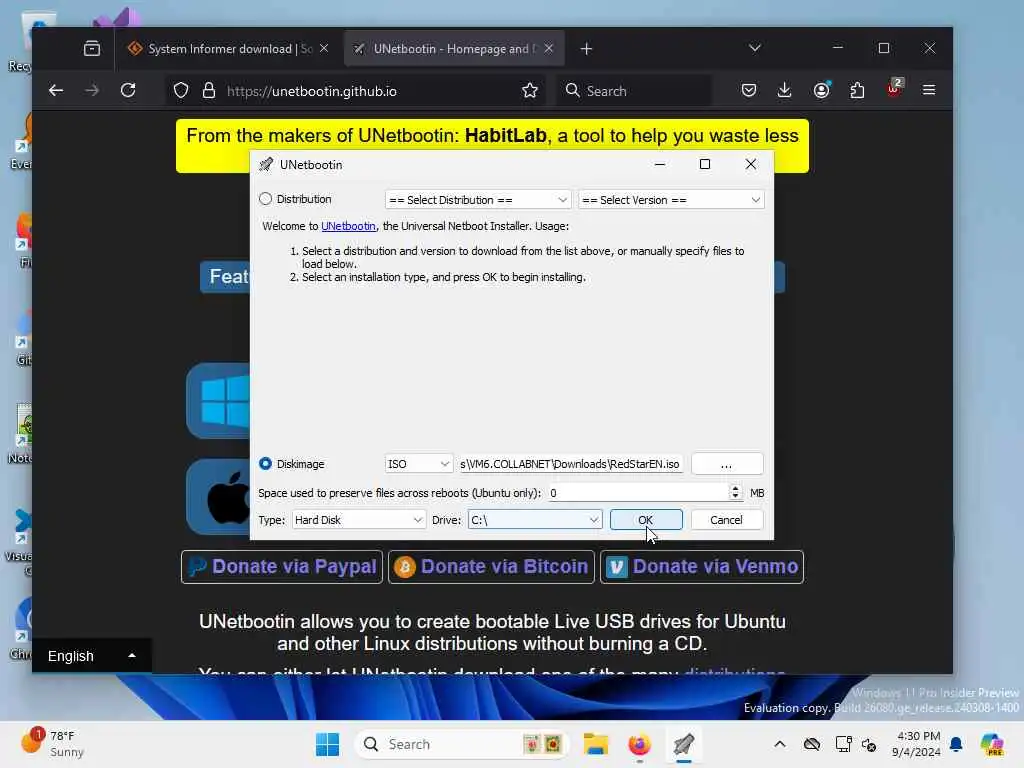Screen dimensions: 1024x768
Task: Open Firefox View icon
Action: pyautogui.click(x=92, y=48)
